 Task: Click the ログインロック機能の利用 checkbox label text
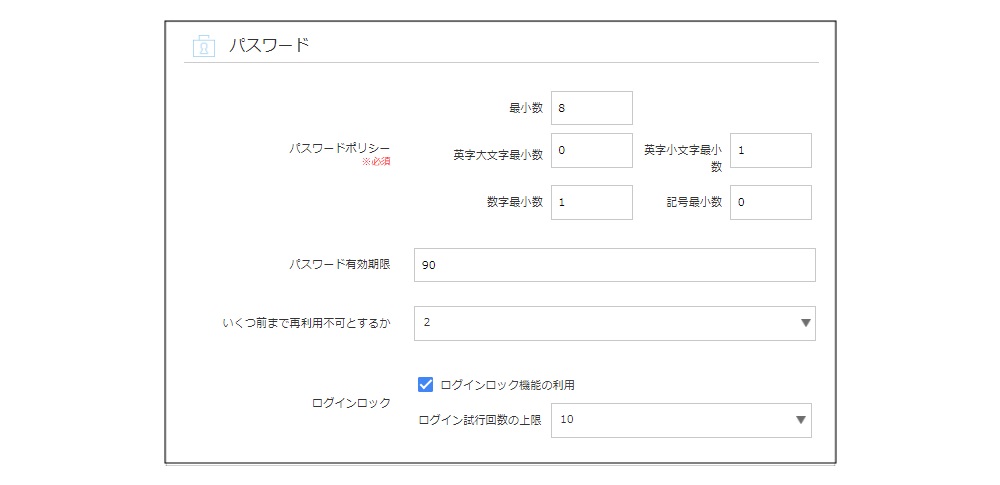[x=508, y=385]
